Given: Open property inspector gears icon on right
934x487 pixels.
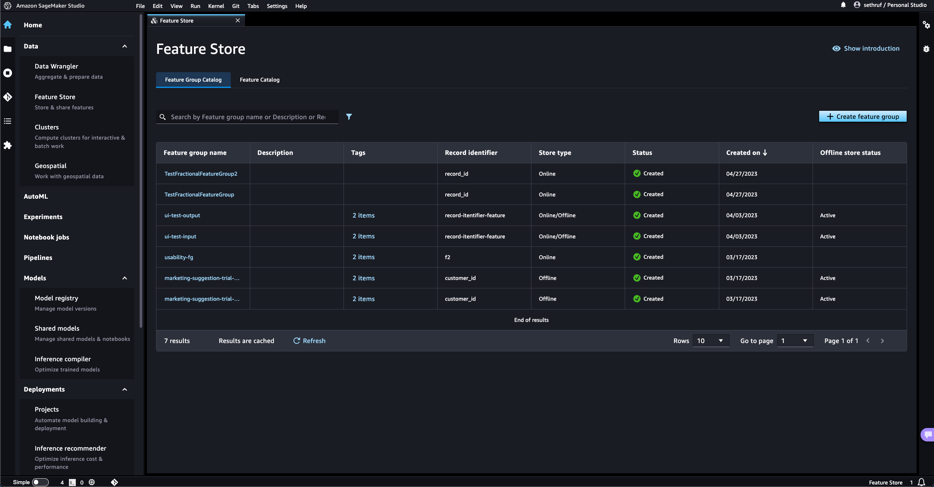Looking at the screenshot, I should click(926, 25).
